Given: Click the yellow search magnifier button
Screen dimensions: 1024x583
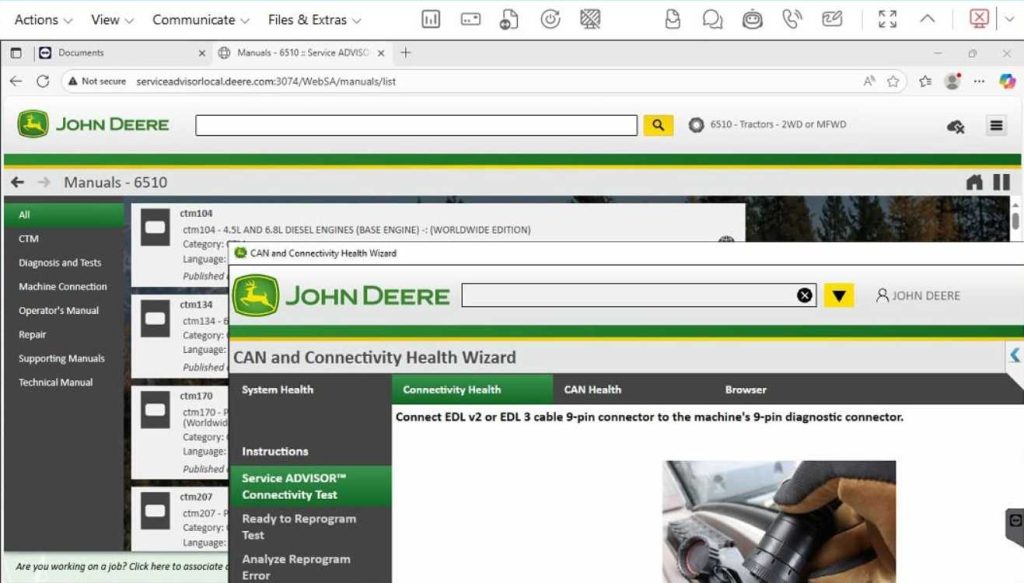Looking at the screenshot, I should point(658,125).
